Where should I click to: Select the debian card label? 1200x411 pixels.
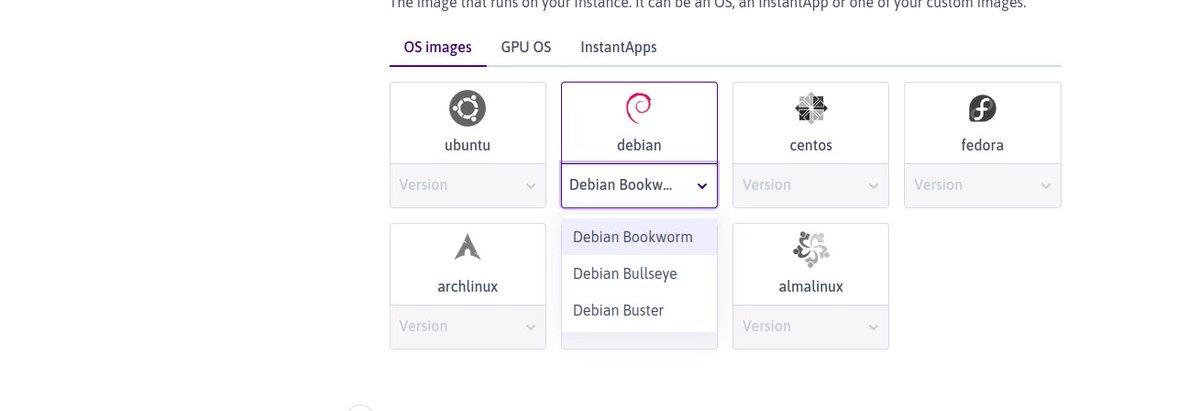click(x=639, y=145)
